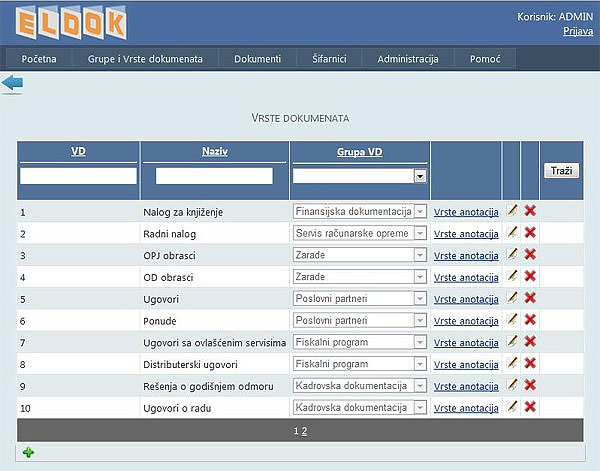Expand Kadrovska dokumentacija dropdown for row 9
Screen dimensions: 600x471
(420, 386)
